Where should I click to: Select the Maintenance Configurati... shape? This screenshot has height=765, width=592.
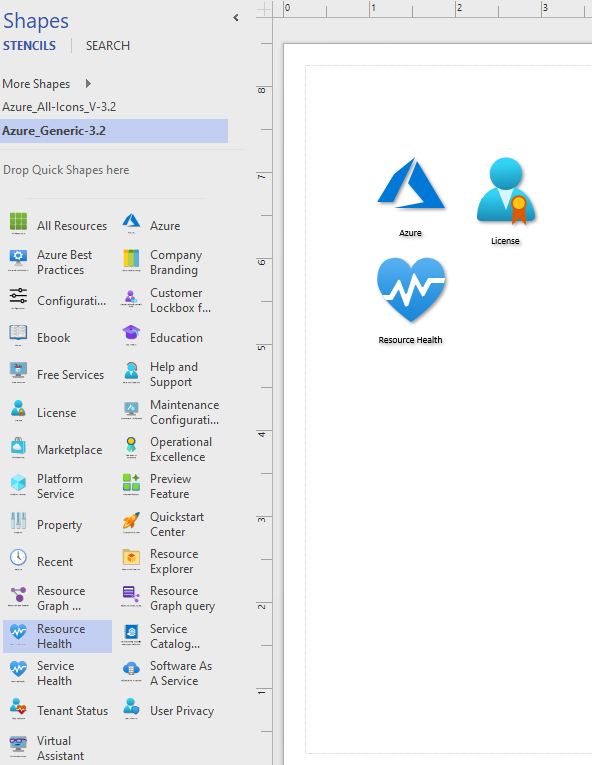(x=171, y=412)
